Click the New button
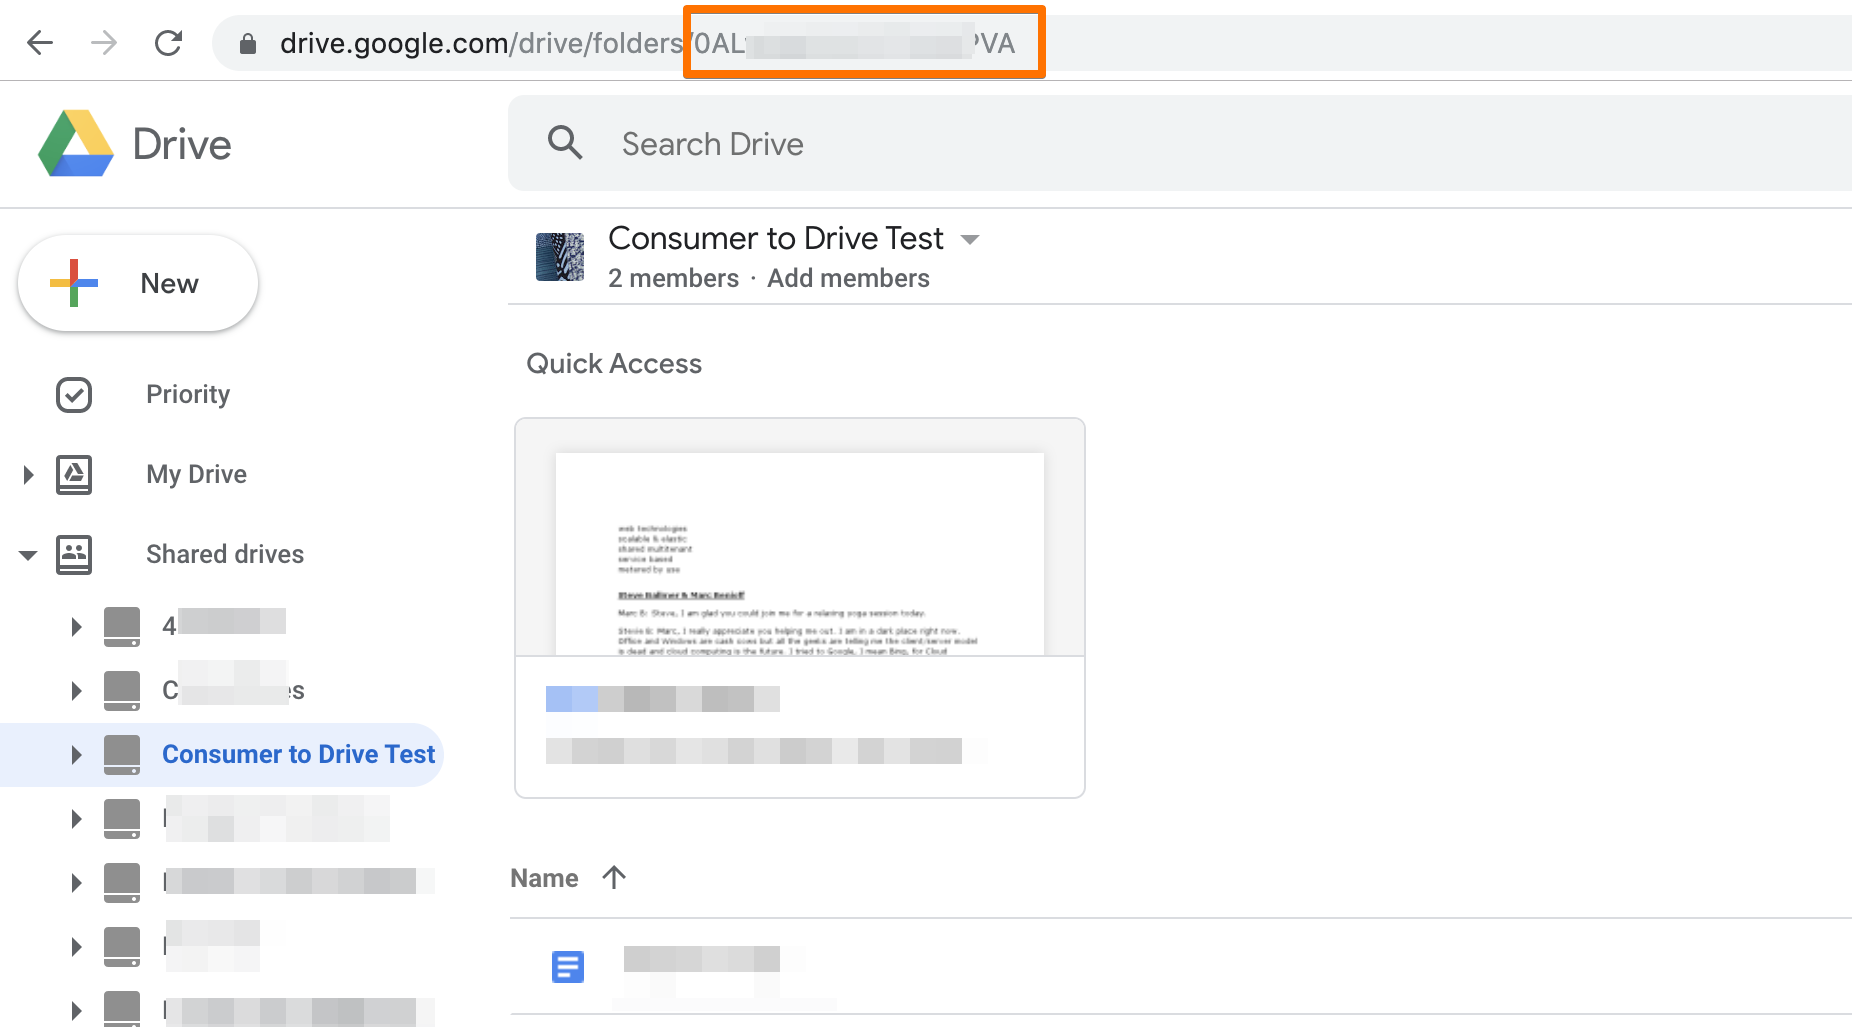1852x1027 pixels. coord(138,283)
